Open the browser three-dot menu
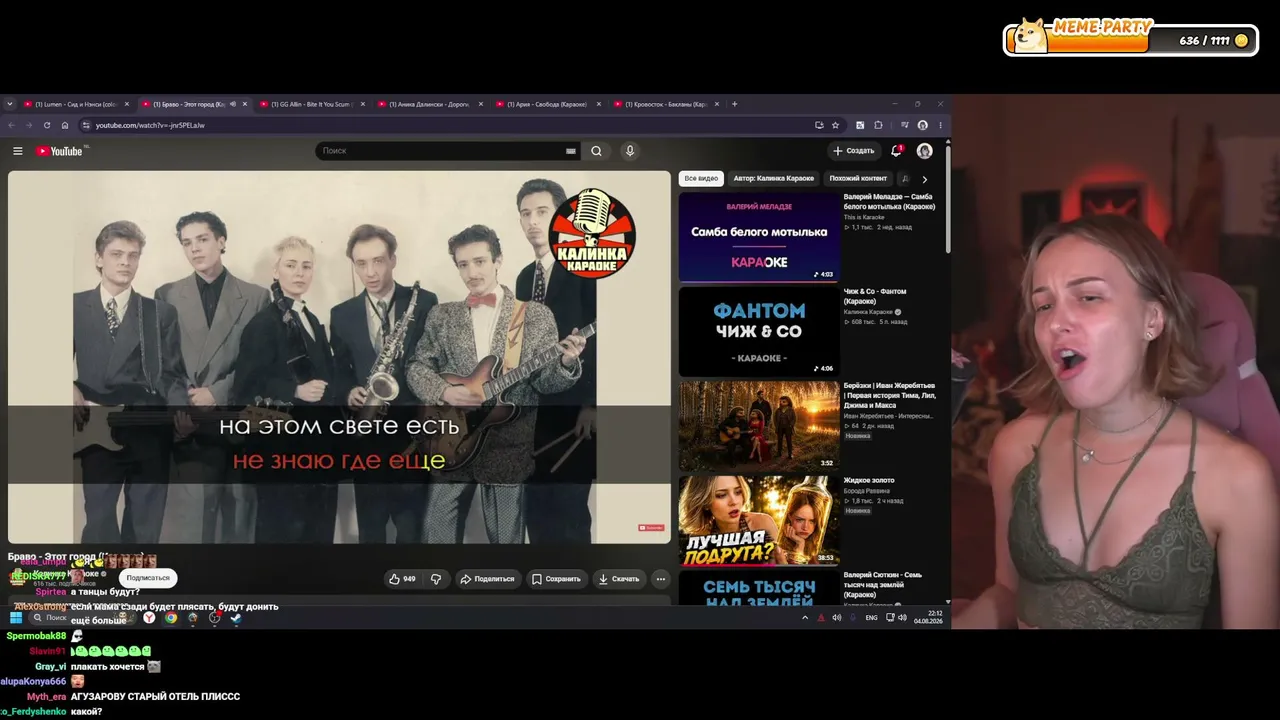The height and width of the screenshot is (720, 1280). click(x=940, y=125)
